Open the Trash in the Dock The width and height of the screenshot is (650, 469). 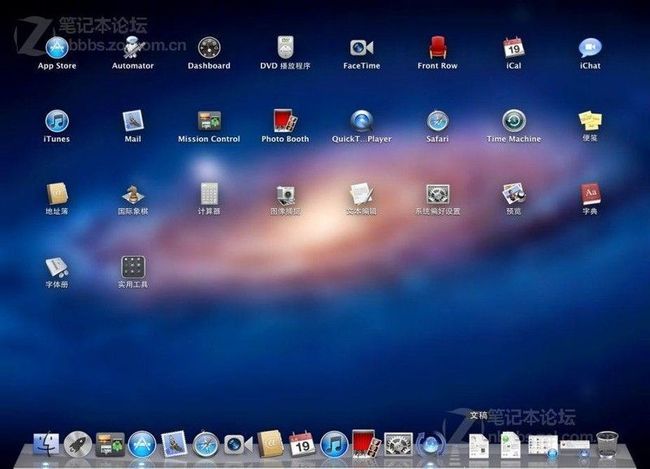point(607,445)
